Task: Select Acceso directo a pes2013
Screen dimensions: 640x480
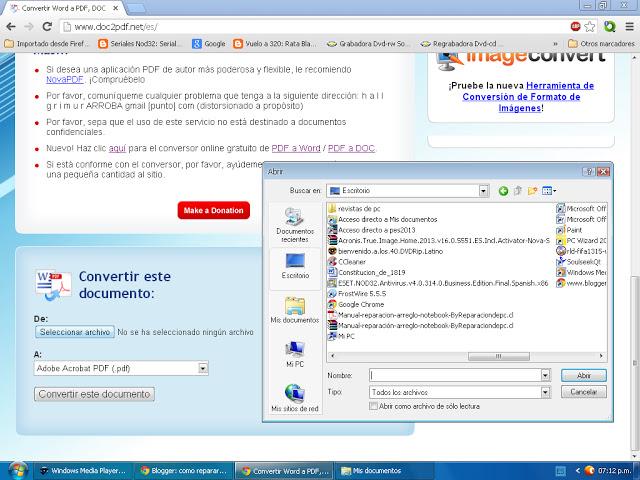Action: coord(372,230)
